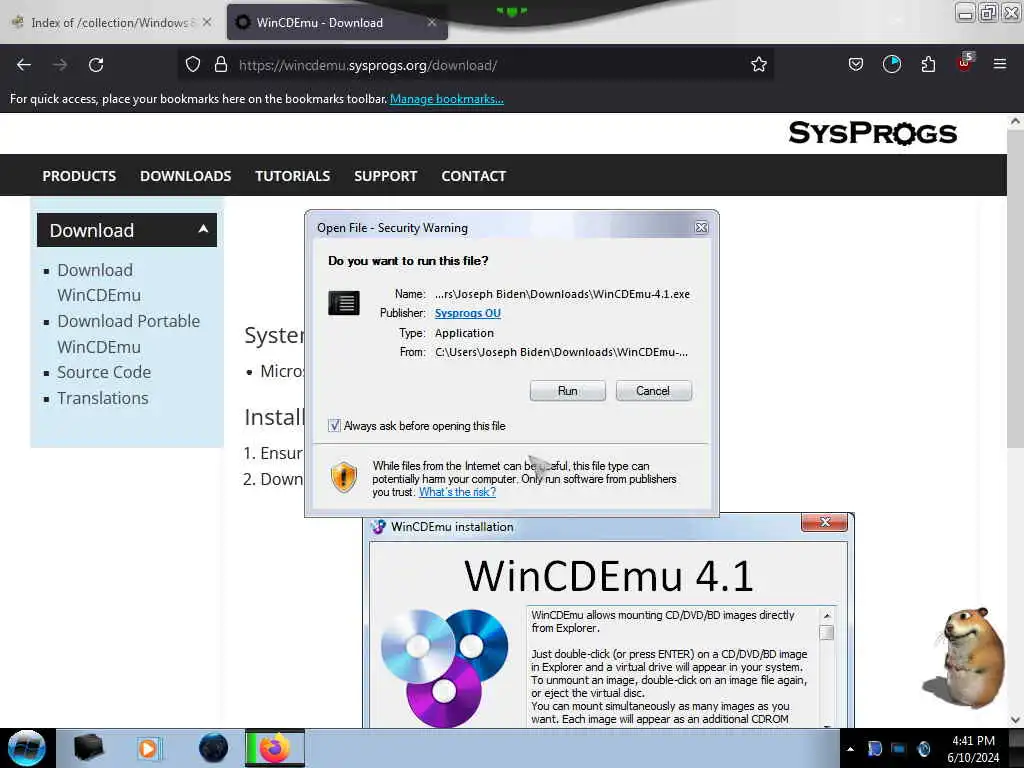Open the clock showing 4:41 PM
The width and height of the screenshot is (1024, 768).
tap(973, 748)
